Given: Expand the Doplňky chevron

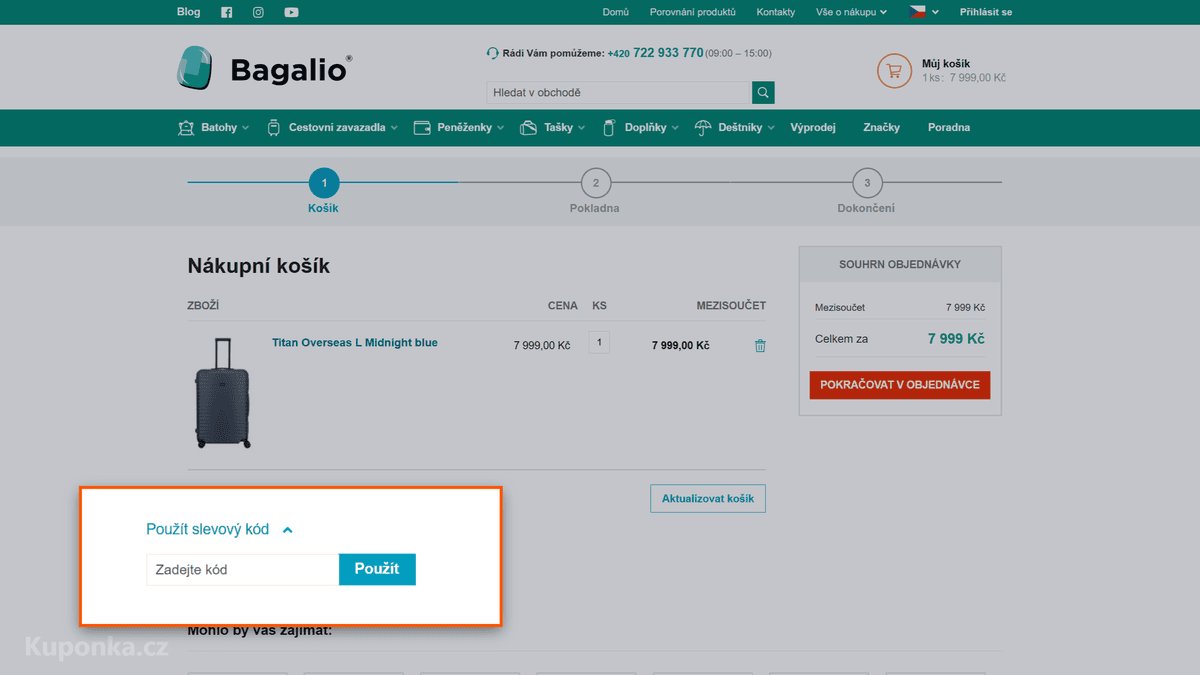Looking at the screenshot, I should tap(675, 128).
